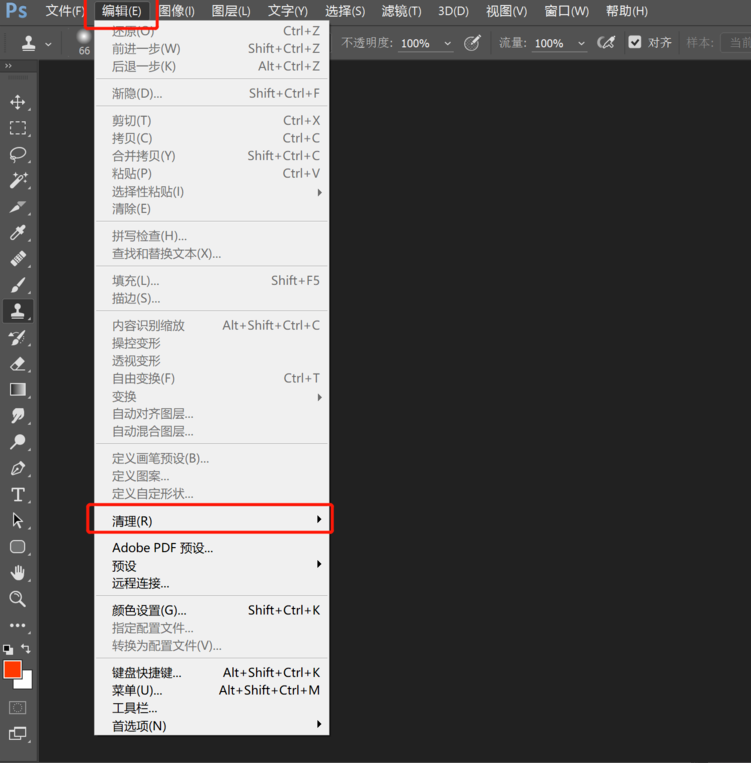Select the Pen tool
Screen dimensions: 751x763
[18, 468]
